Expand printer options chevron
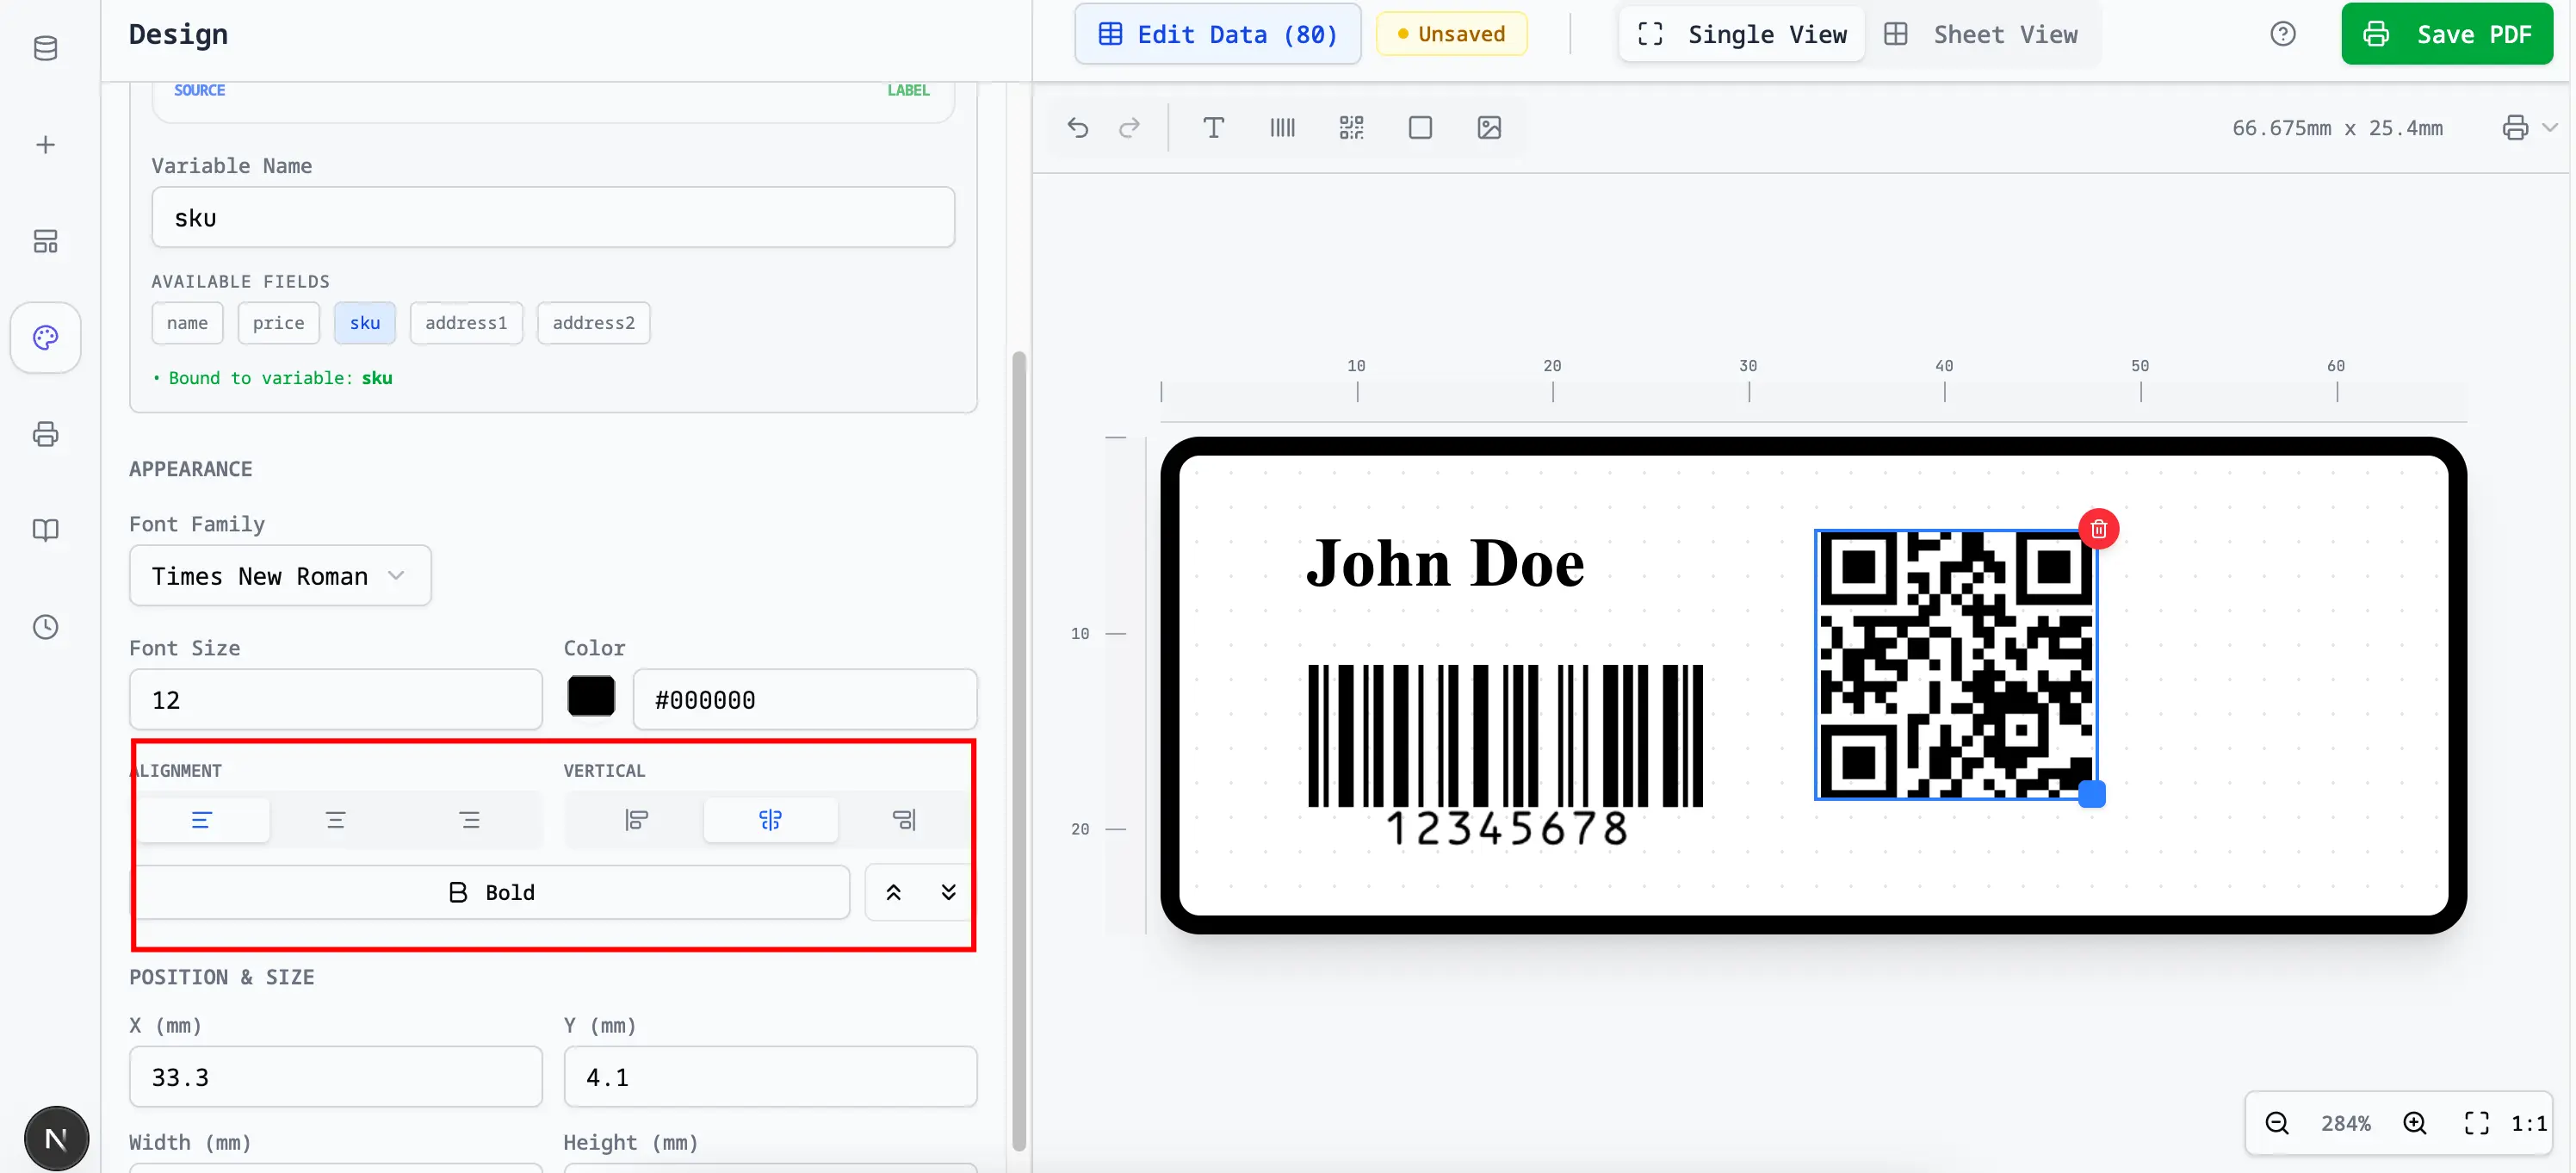 click(2549, 128)
